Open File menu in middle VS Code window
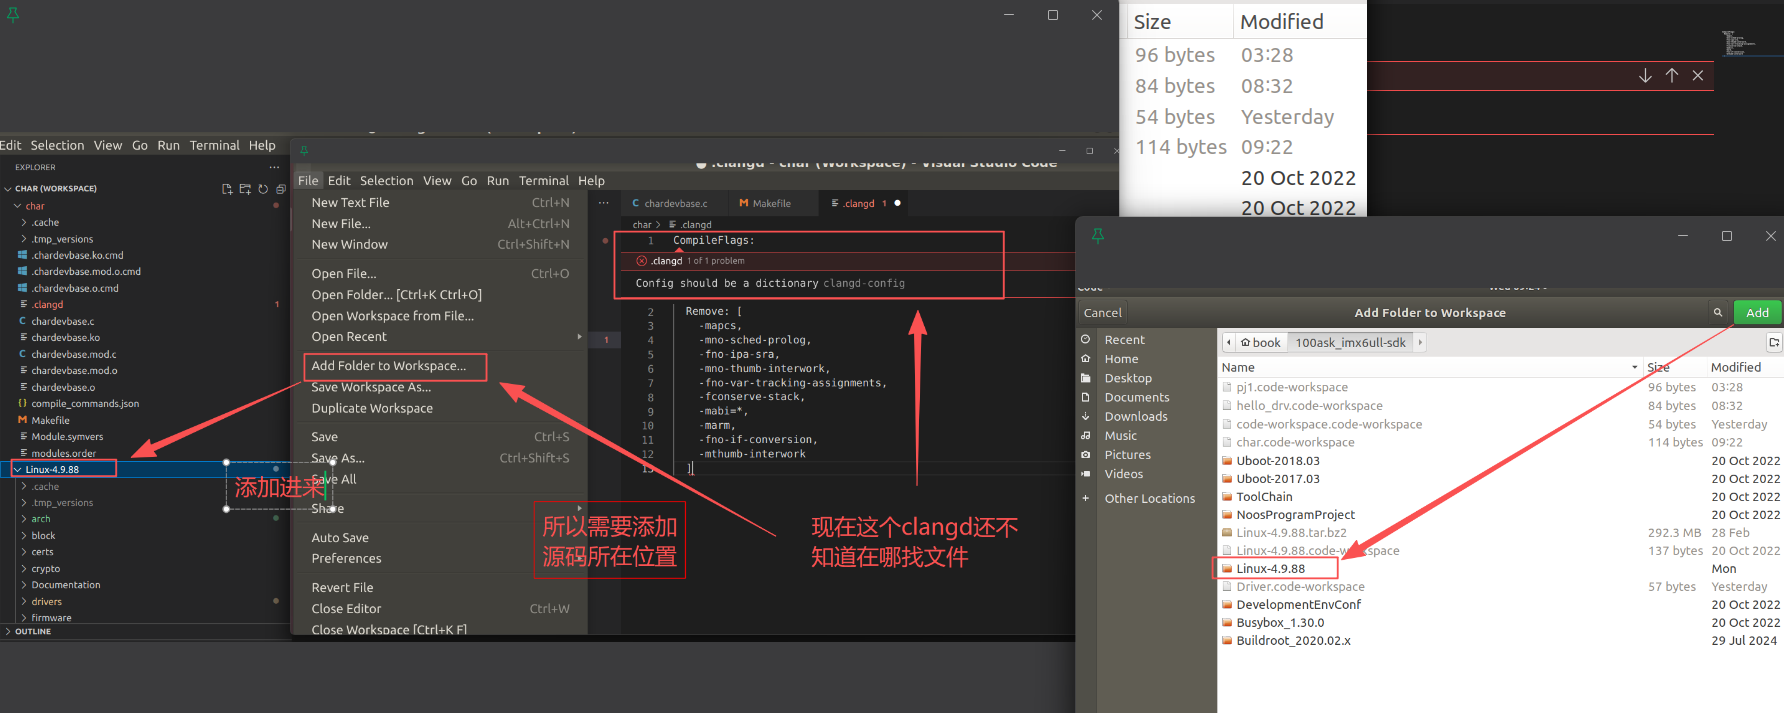This screenshot has width=1784, height=713. (x=308, y=181)
